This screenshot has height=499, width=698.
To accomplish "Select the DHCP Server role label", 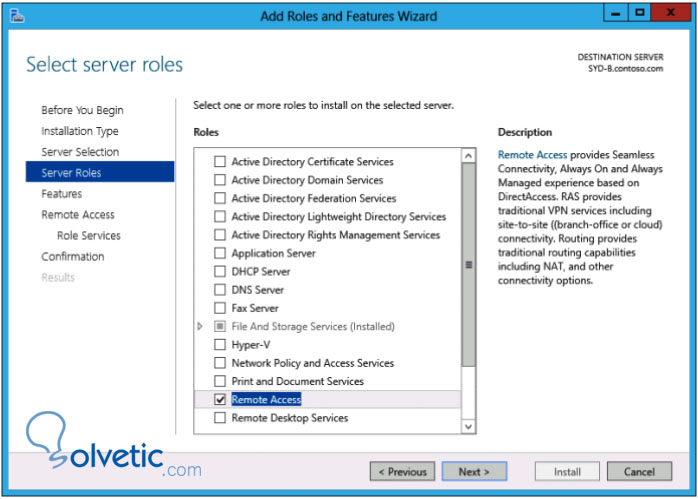I will coord(261,272).
